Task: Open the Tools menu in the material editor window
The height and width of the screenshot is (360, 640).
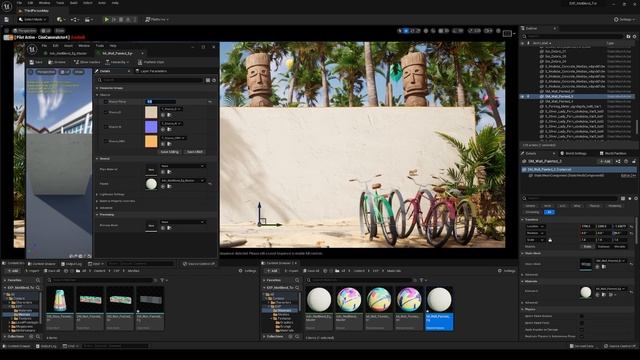Action: (x=100, y=46)
